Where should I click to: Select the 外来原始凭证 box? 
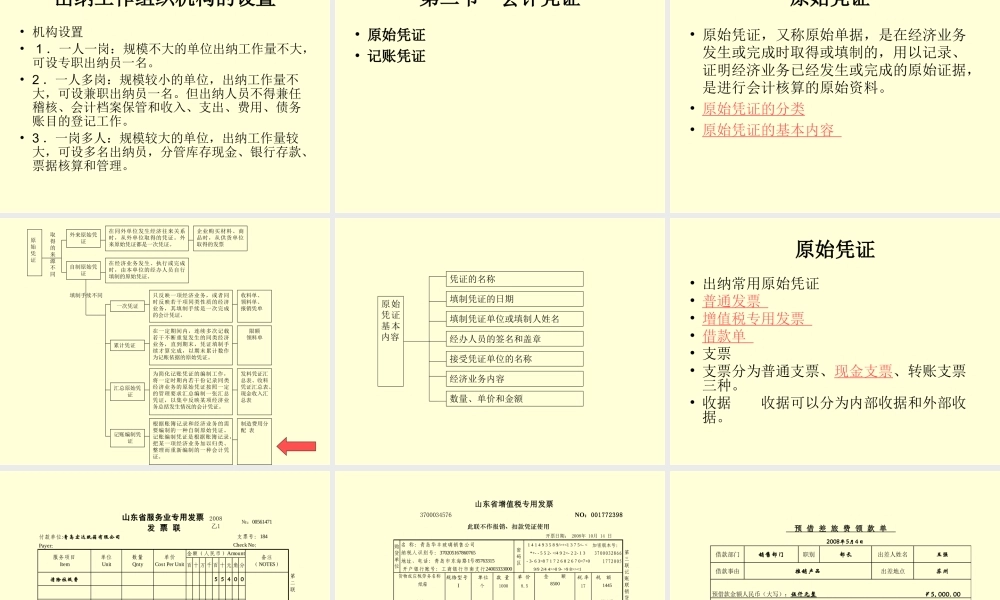coord(84,238)
